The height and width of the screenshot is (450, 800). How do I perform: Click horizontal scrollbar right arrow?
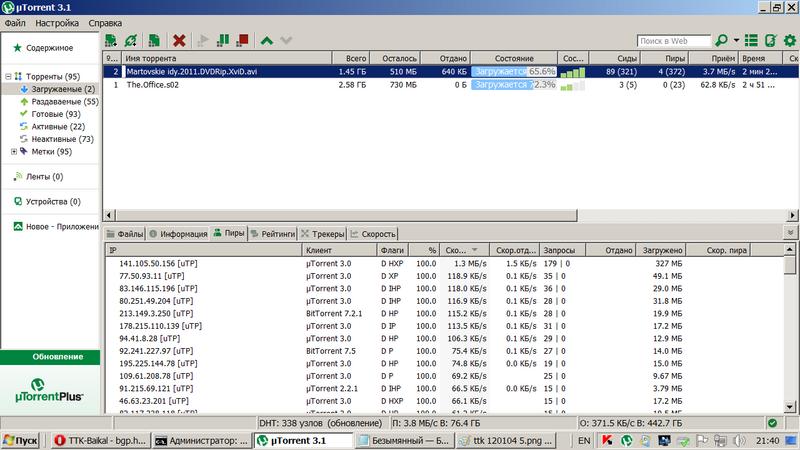[x=792, y=215]
